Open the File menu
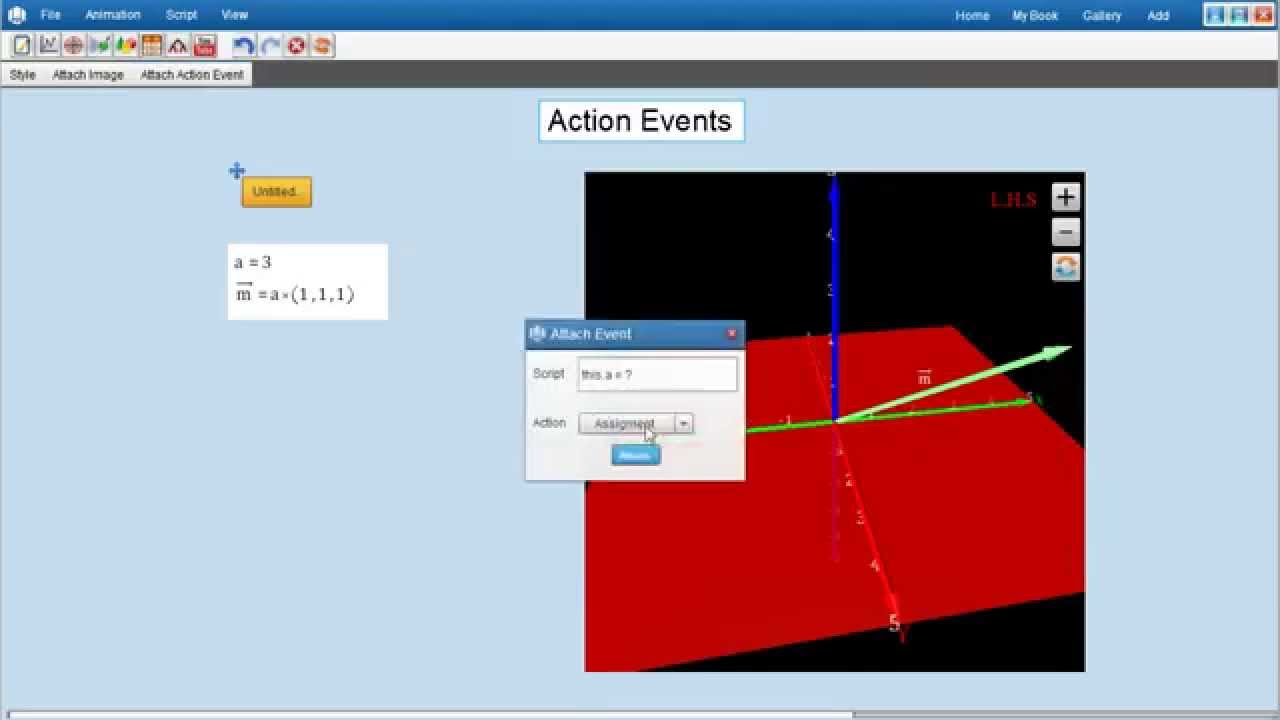Viewport: 1280px width, 720px height. pos(50,15)
